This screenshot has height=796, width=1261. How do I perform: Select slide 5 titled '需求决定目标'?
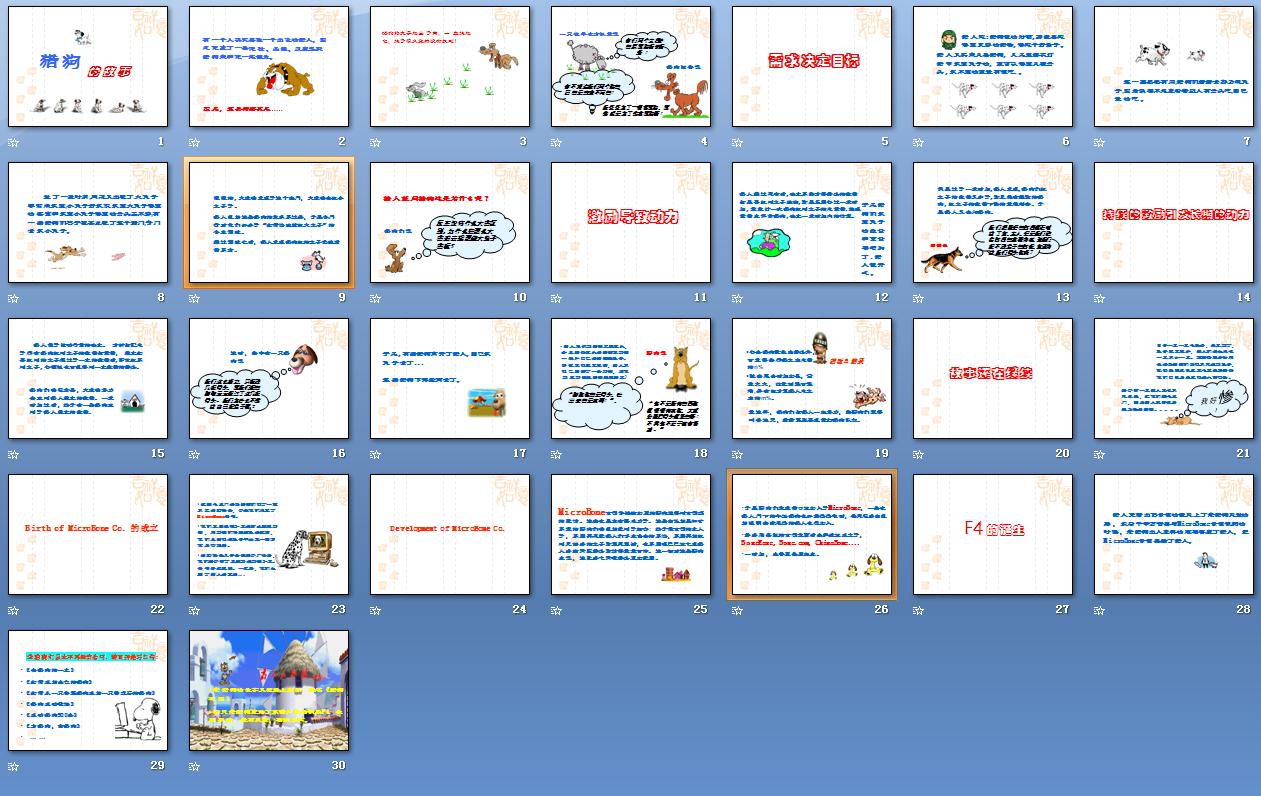812,66
